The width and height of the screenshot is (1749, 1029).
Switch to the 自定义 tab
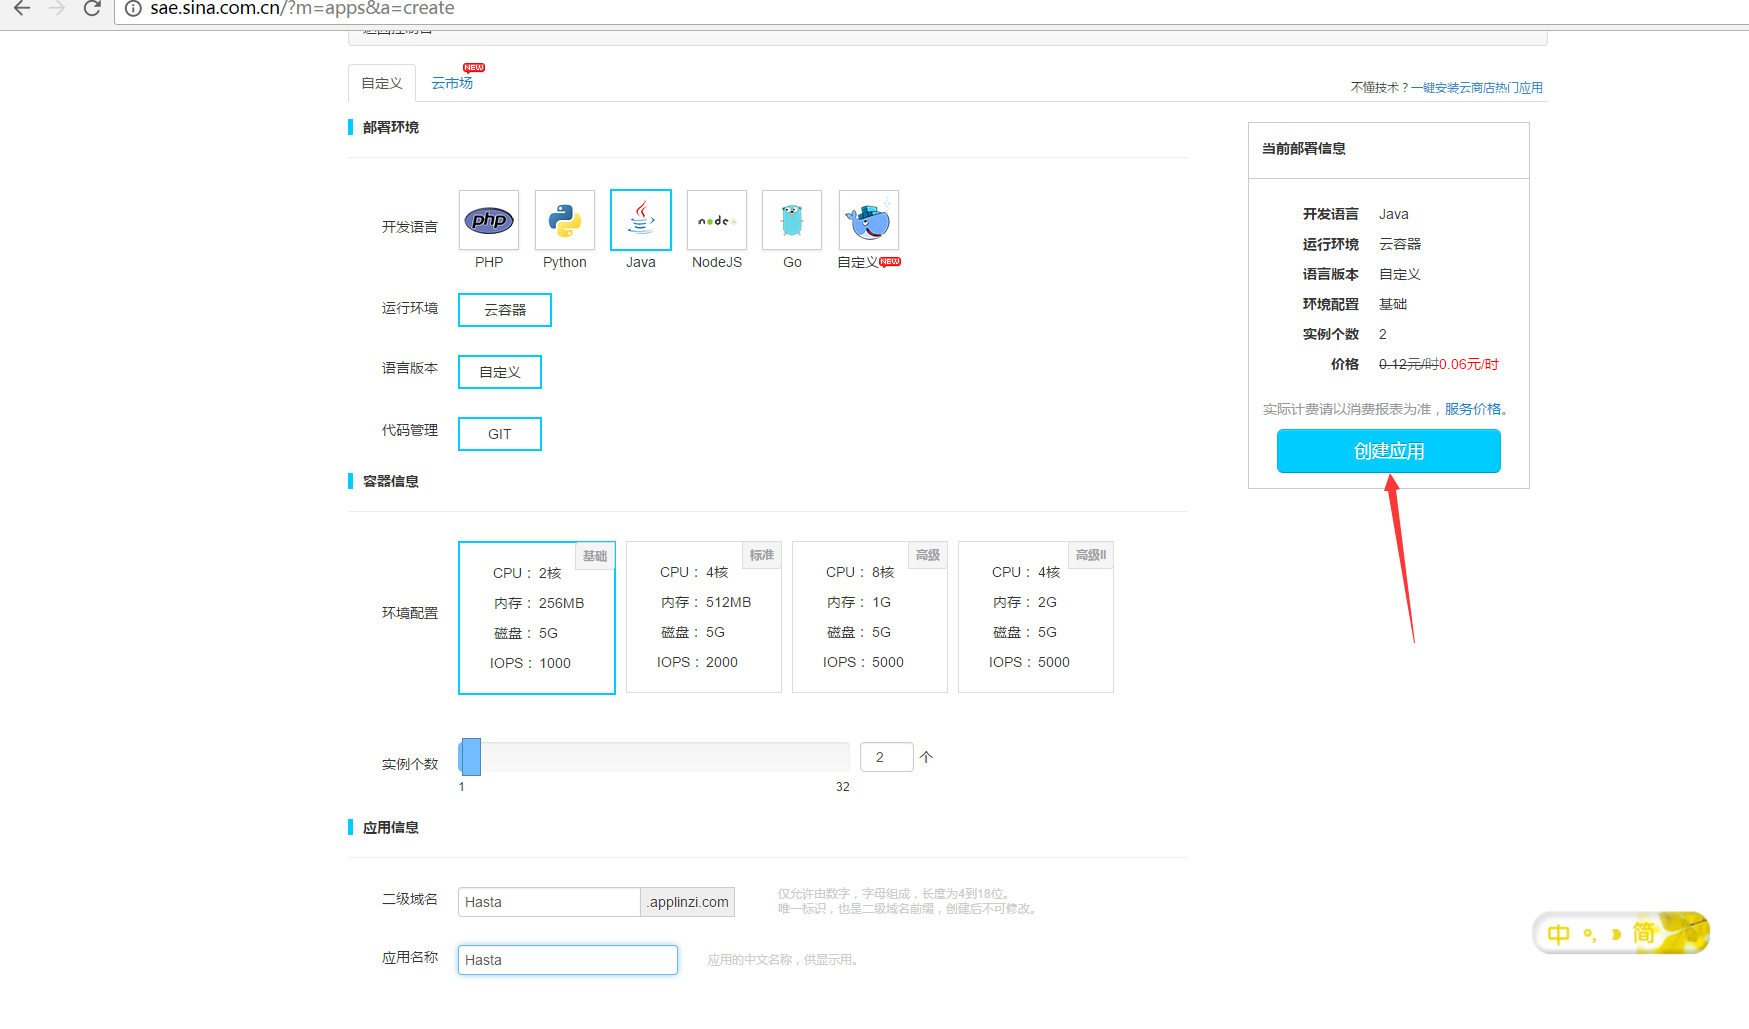click(382, 83)
